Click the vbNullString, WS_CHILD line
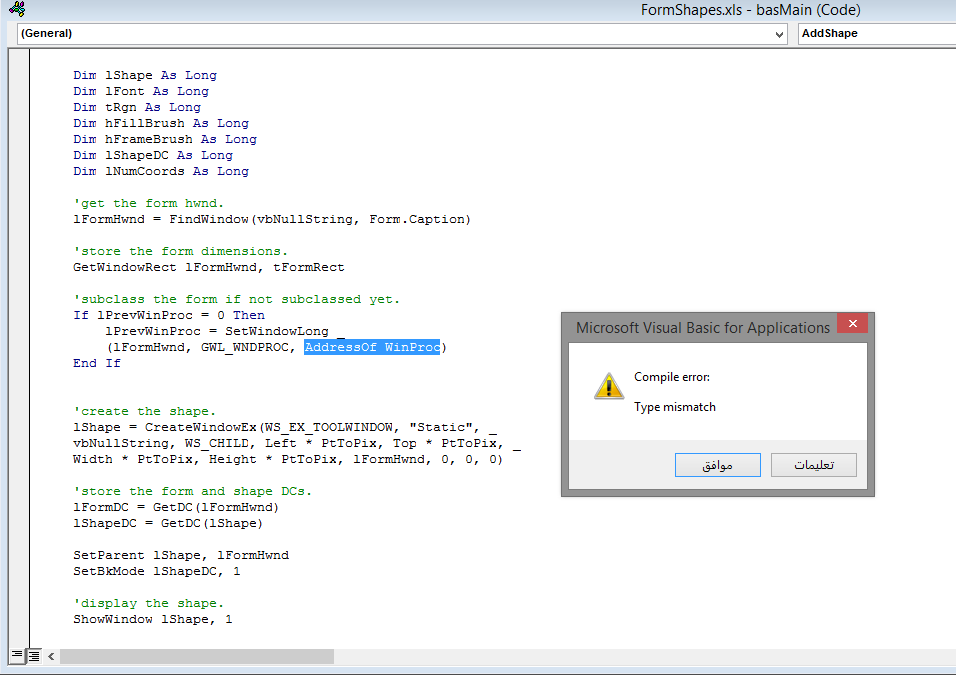 pos(297,443)
